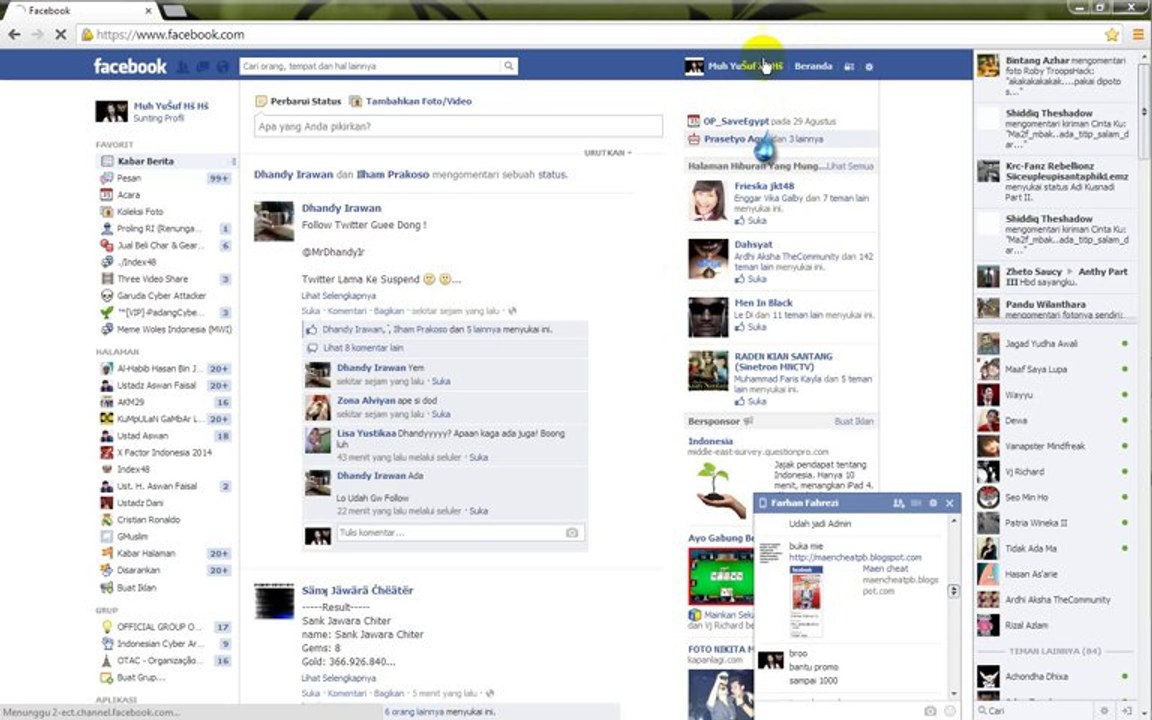
Task: Open Lihat Semua for suggested pages
Action: pos(850,166)
